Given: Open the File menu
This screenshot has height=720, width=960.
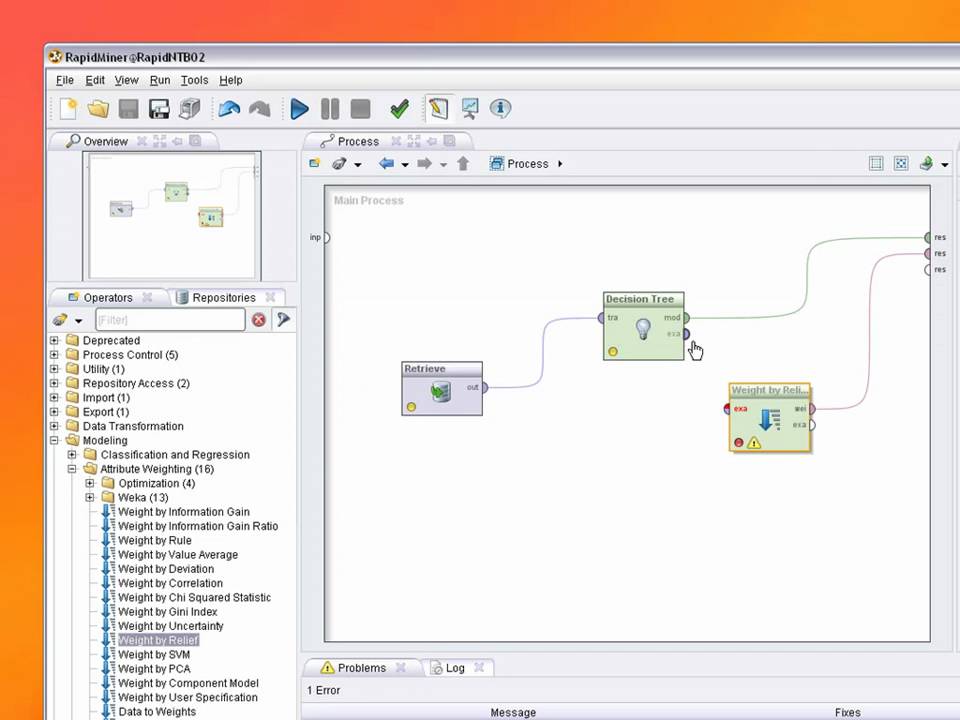Looking at the screenshot, I should tap(65, 80).
